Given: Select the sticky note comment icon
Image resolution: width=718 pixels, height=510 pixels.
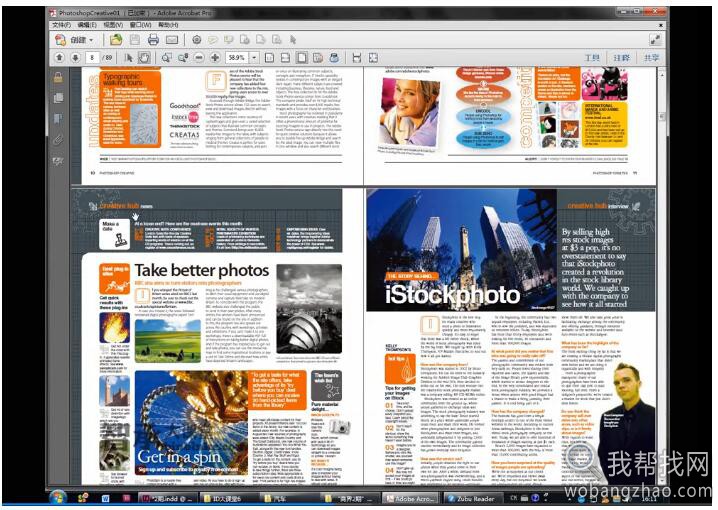Looking at the screenshot, I should [212, 40].
